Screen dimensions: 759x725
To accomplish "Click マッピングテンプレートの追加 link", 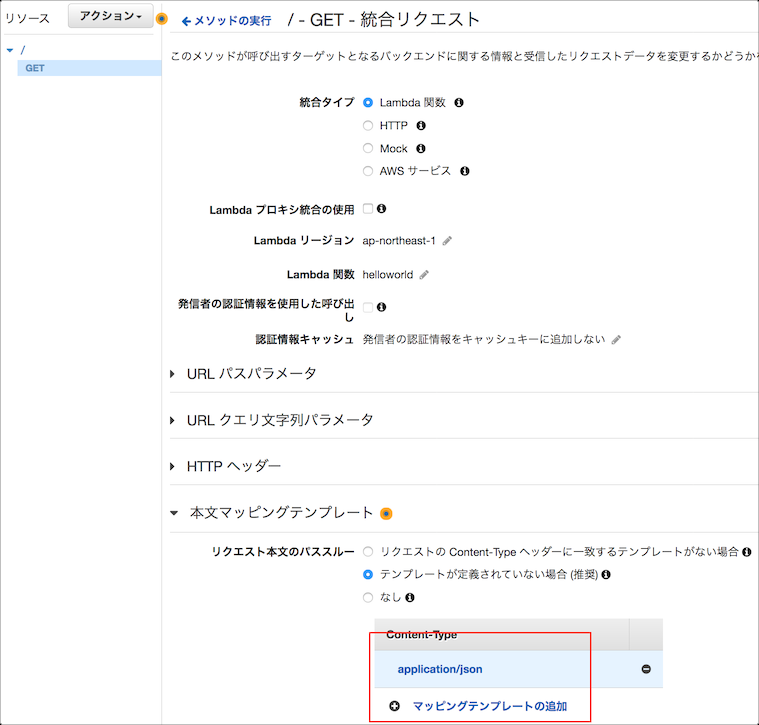I will tap(489, 706).
